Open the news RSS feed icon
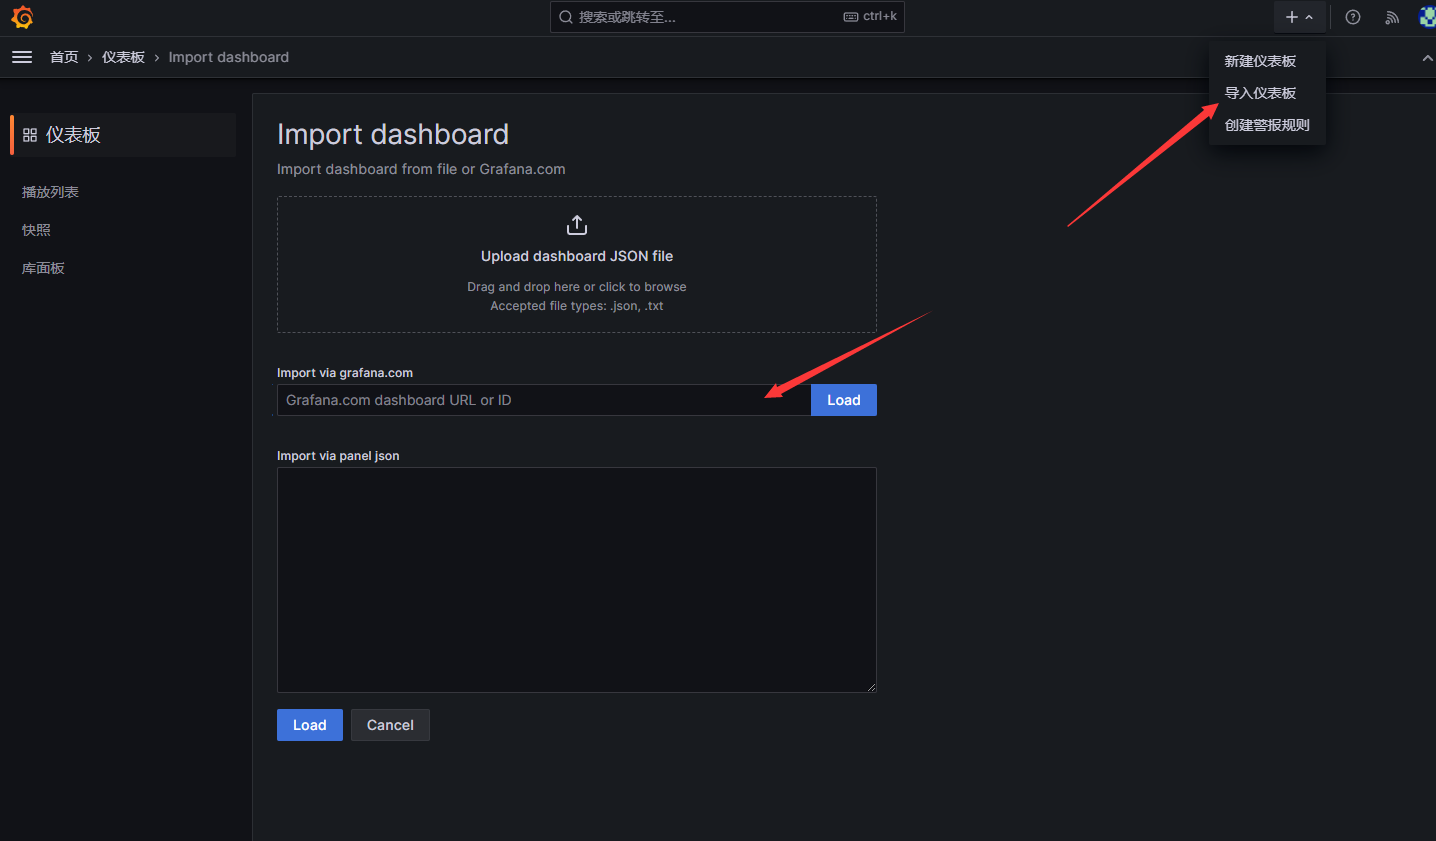The width and height of the screenshot is (1436, 841). coord(1392,17)
